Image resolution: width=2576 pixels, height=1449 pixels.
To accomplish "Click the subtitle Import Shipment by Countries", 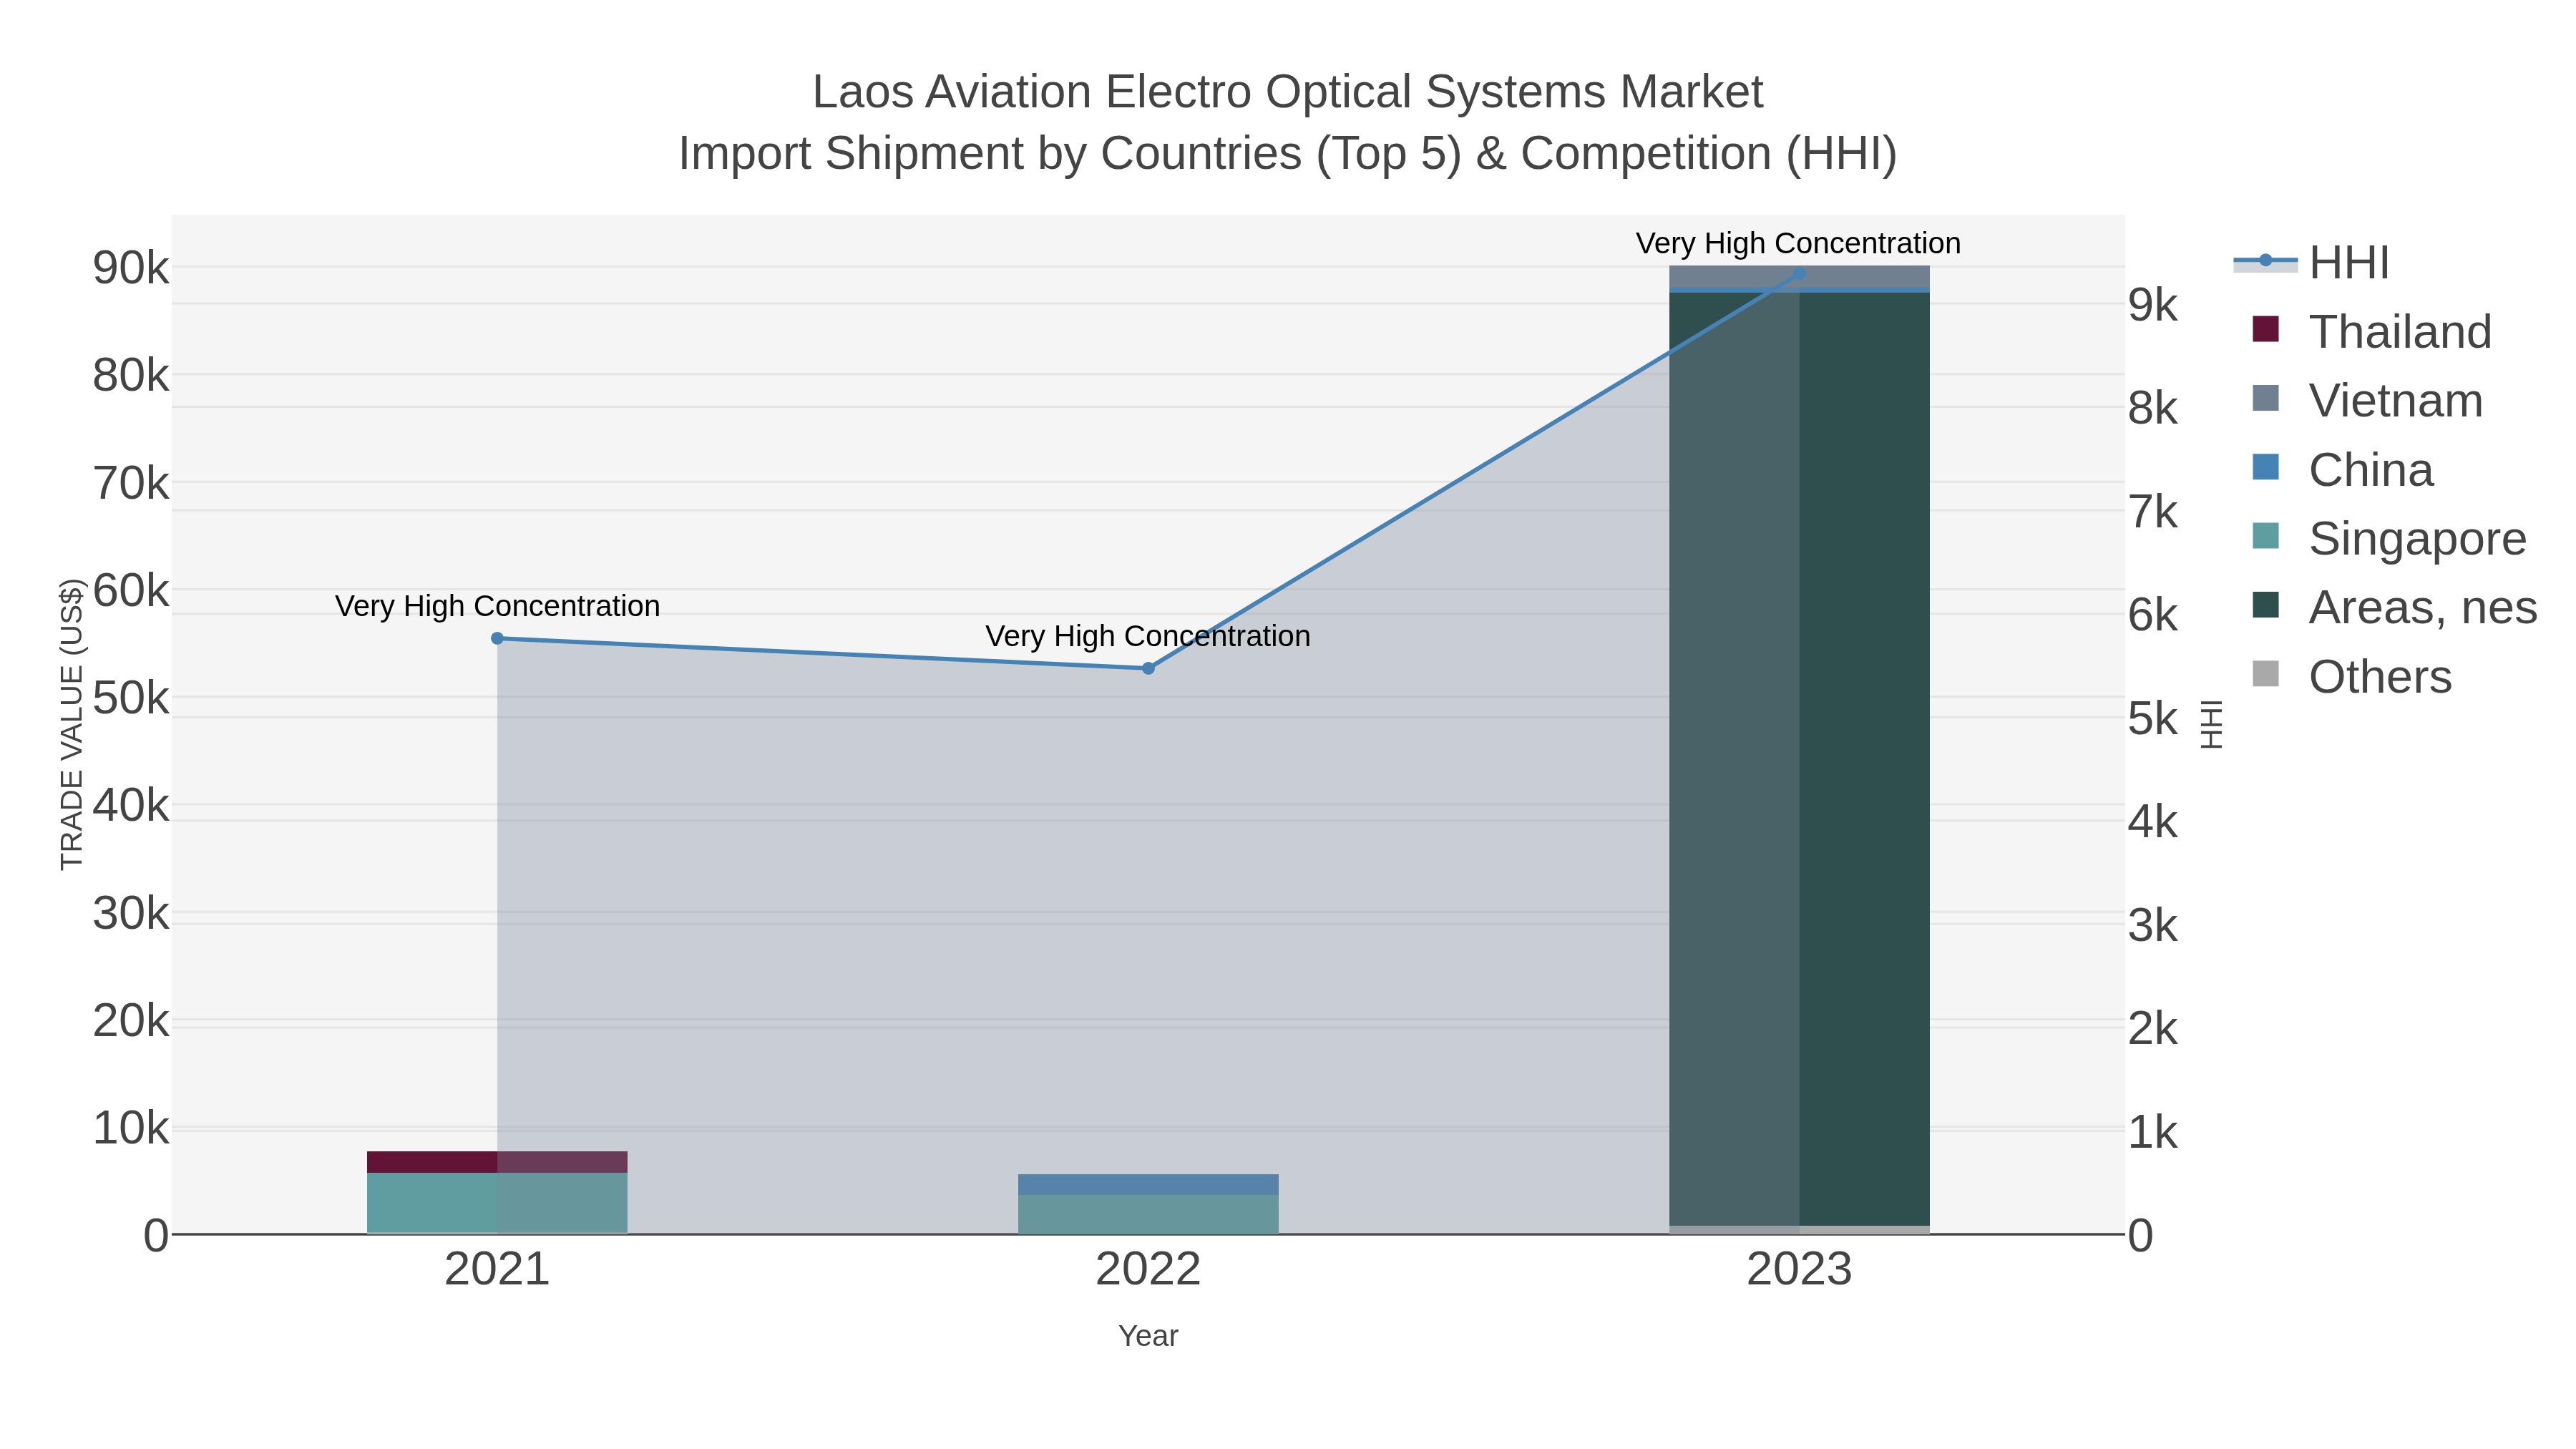I will (x=1287, y=154).
